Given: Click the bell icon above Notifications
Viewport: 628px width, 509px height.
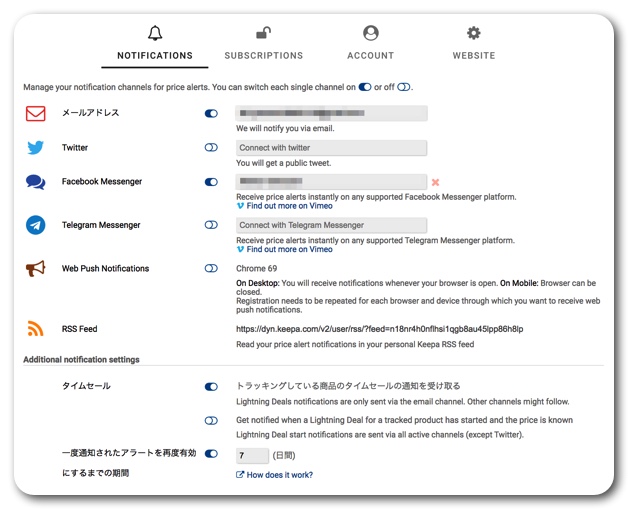Looking at the screenshot, I should click(154, 34).
